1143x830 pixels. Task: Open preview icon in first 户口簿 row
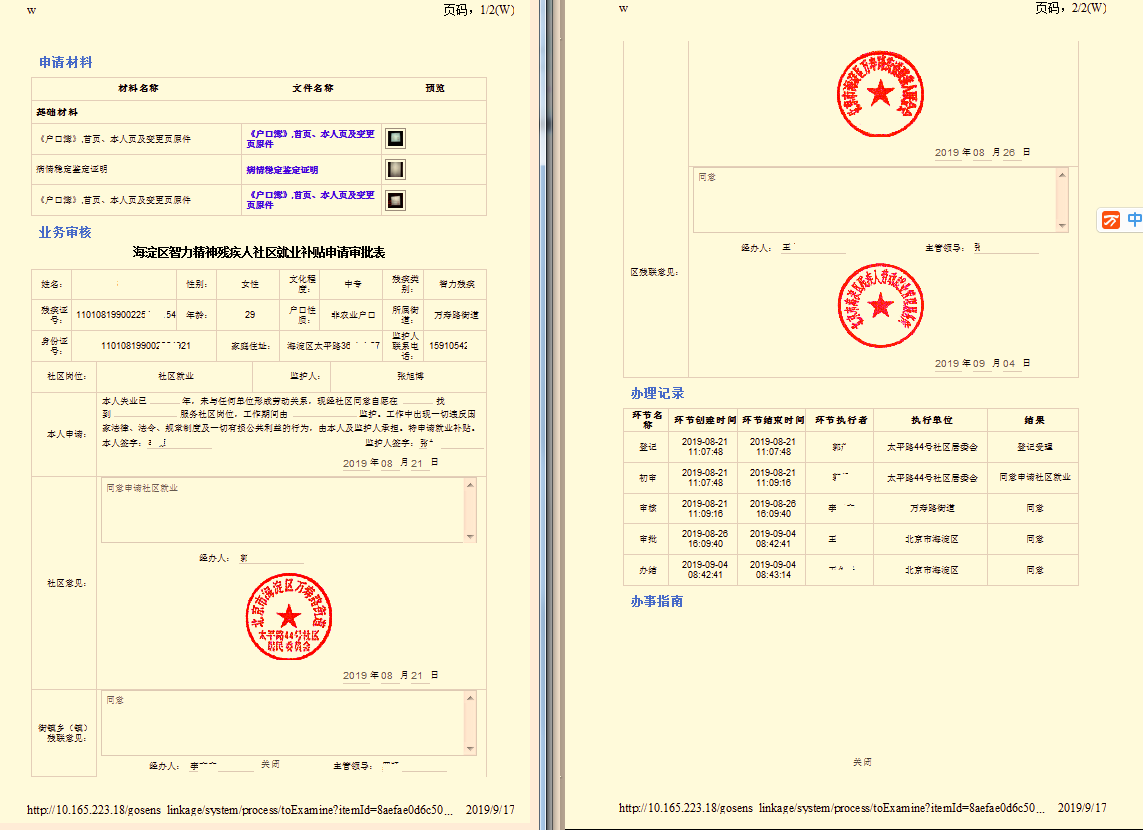pos(396,139)
